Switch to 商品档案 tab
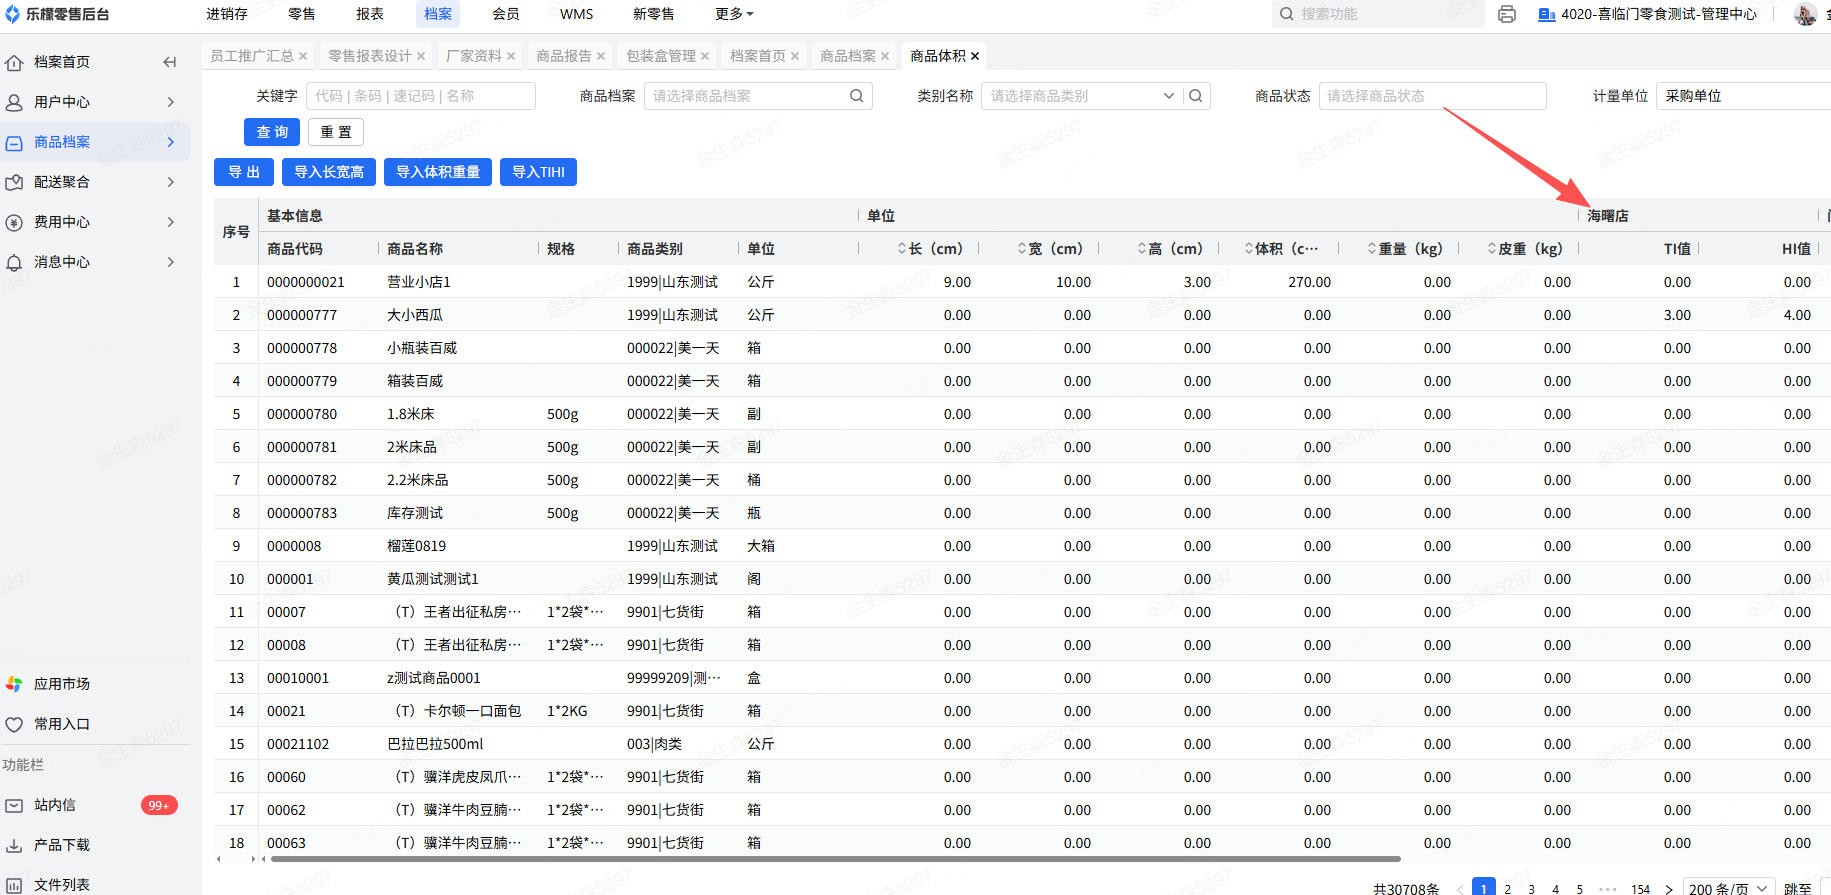Image resolution: width=1831 pixels, height=895 pixels. point(847,56)
